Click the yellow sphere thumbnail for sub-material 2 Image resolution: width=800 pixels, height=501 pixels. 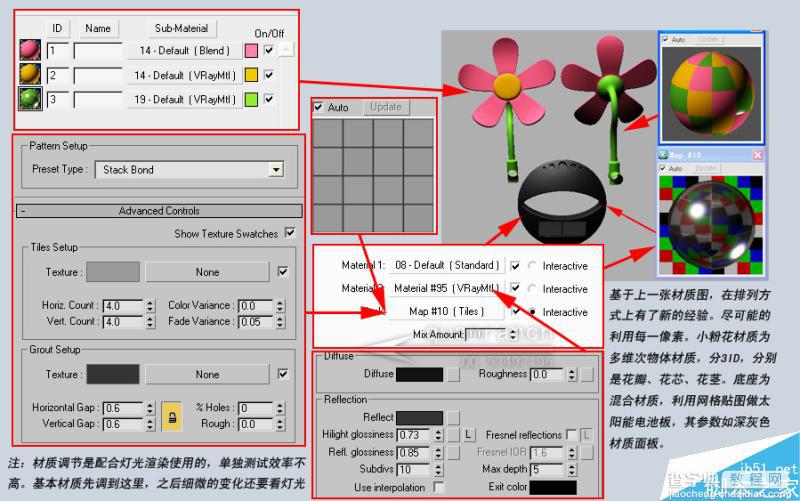(x=30, y=74)
